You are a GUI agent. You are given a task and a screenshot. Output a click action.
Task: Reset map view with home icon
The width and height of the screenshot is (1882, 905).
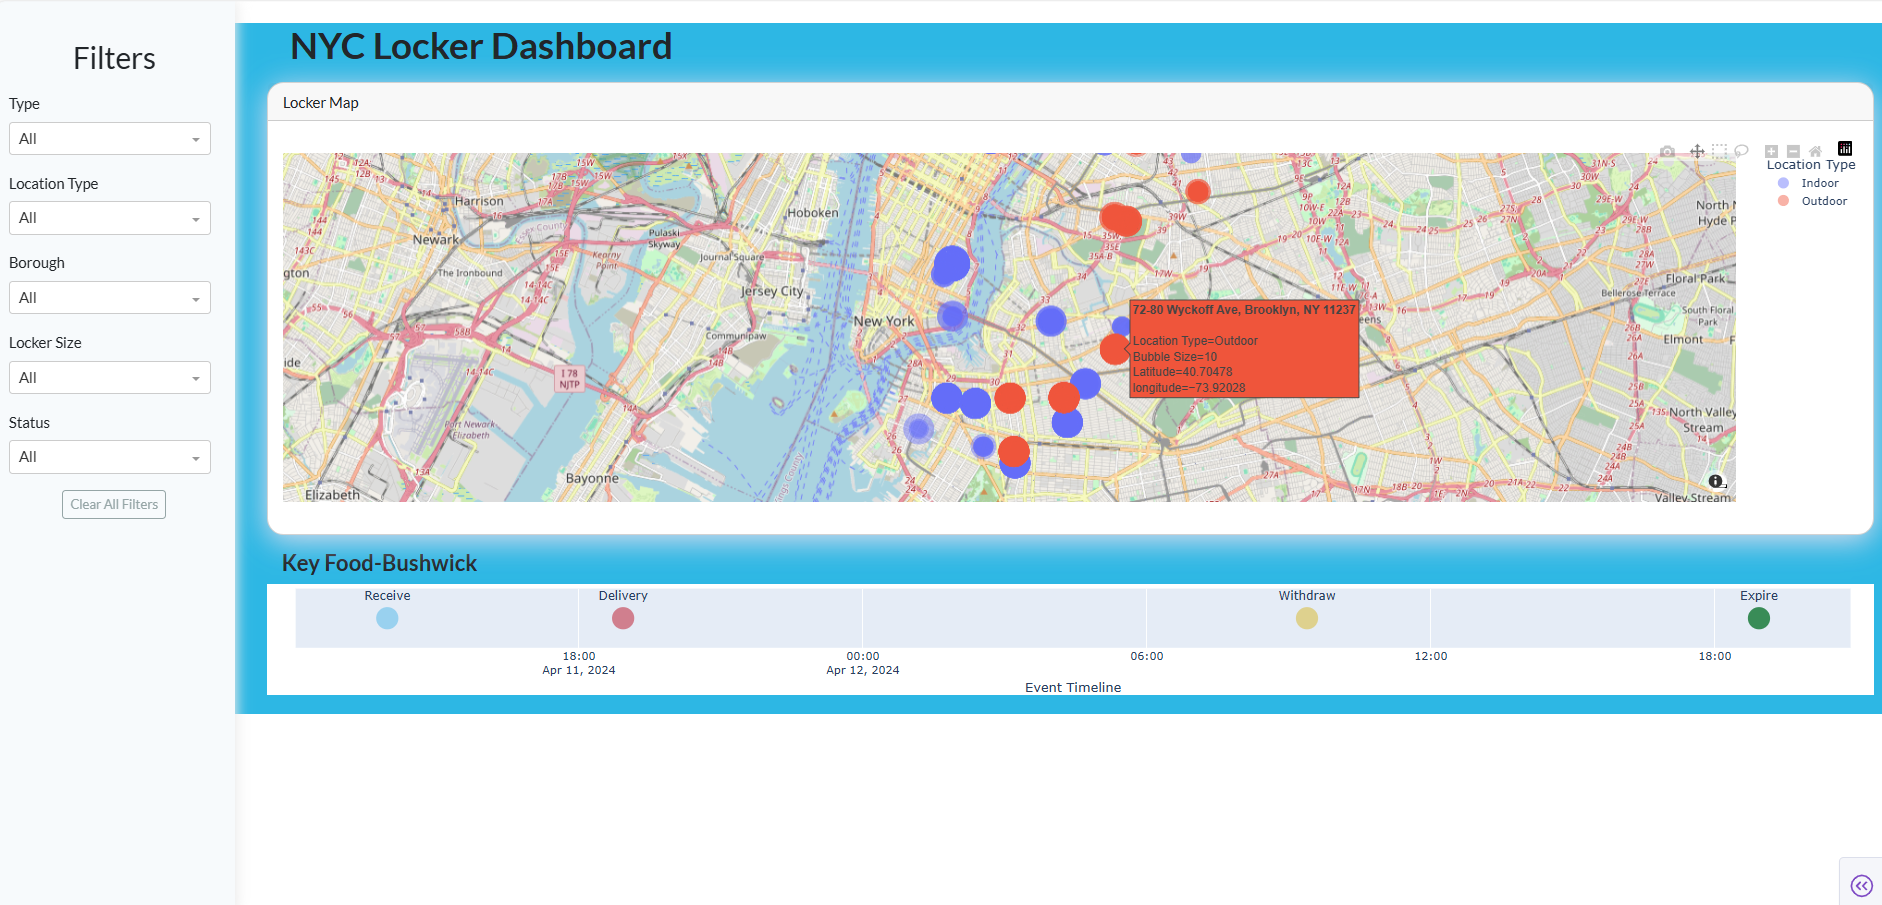1815,151
